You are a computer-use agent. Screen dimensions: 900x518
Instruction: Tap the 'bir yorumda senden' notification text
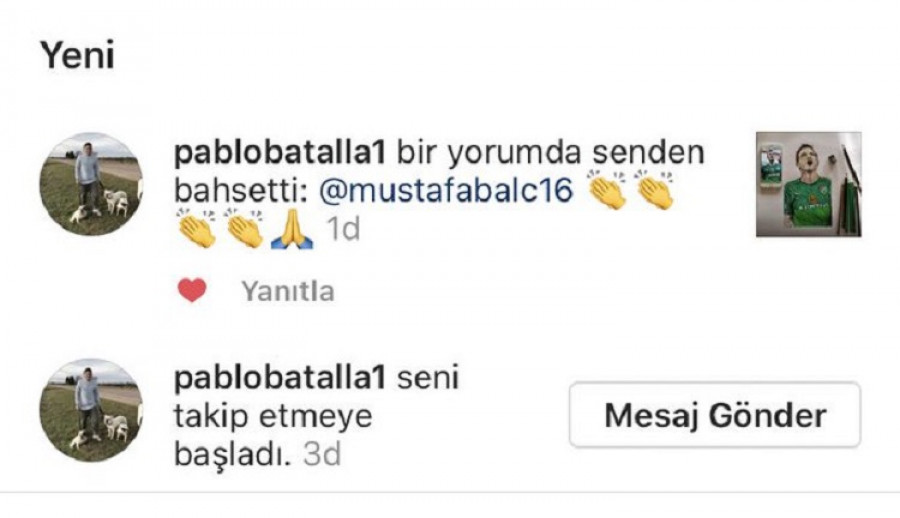click(550, 153)
